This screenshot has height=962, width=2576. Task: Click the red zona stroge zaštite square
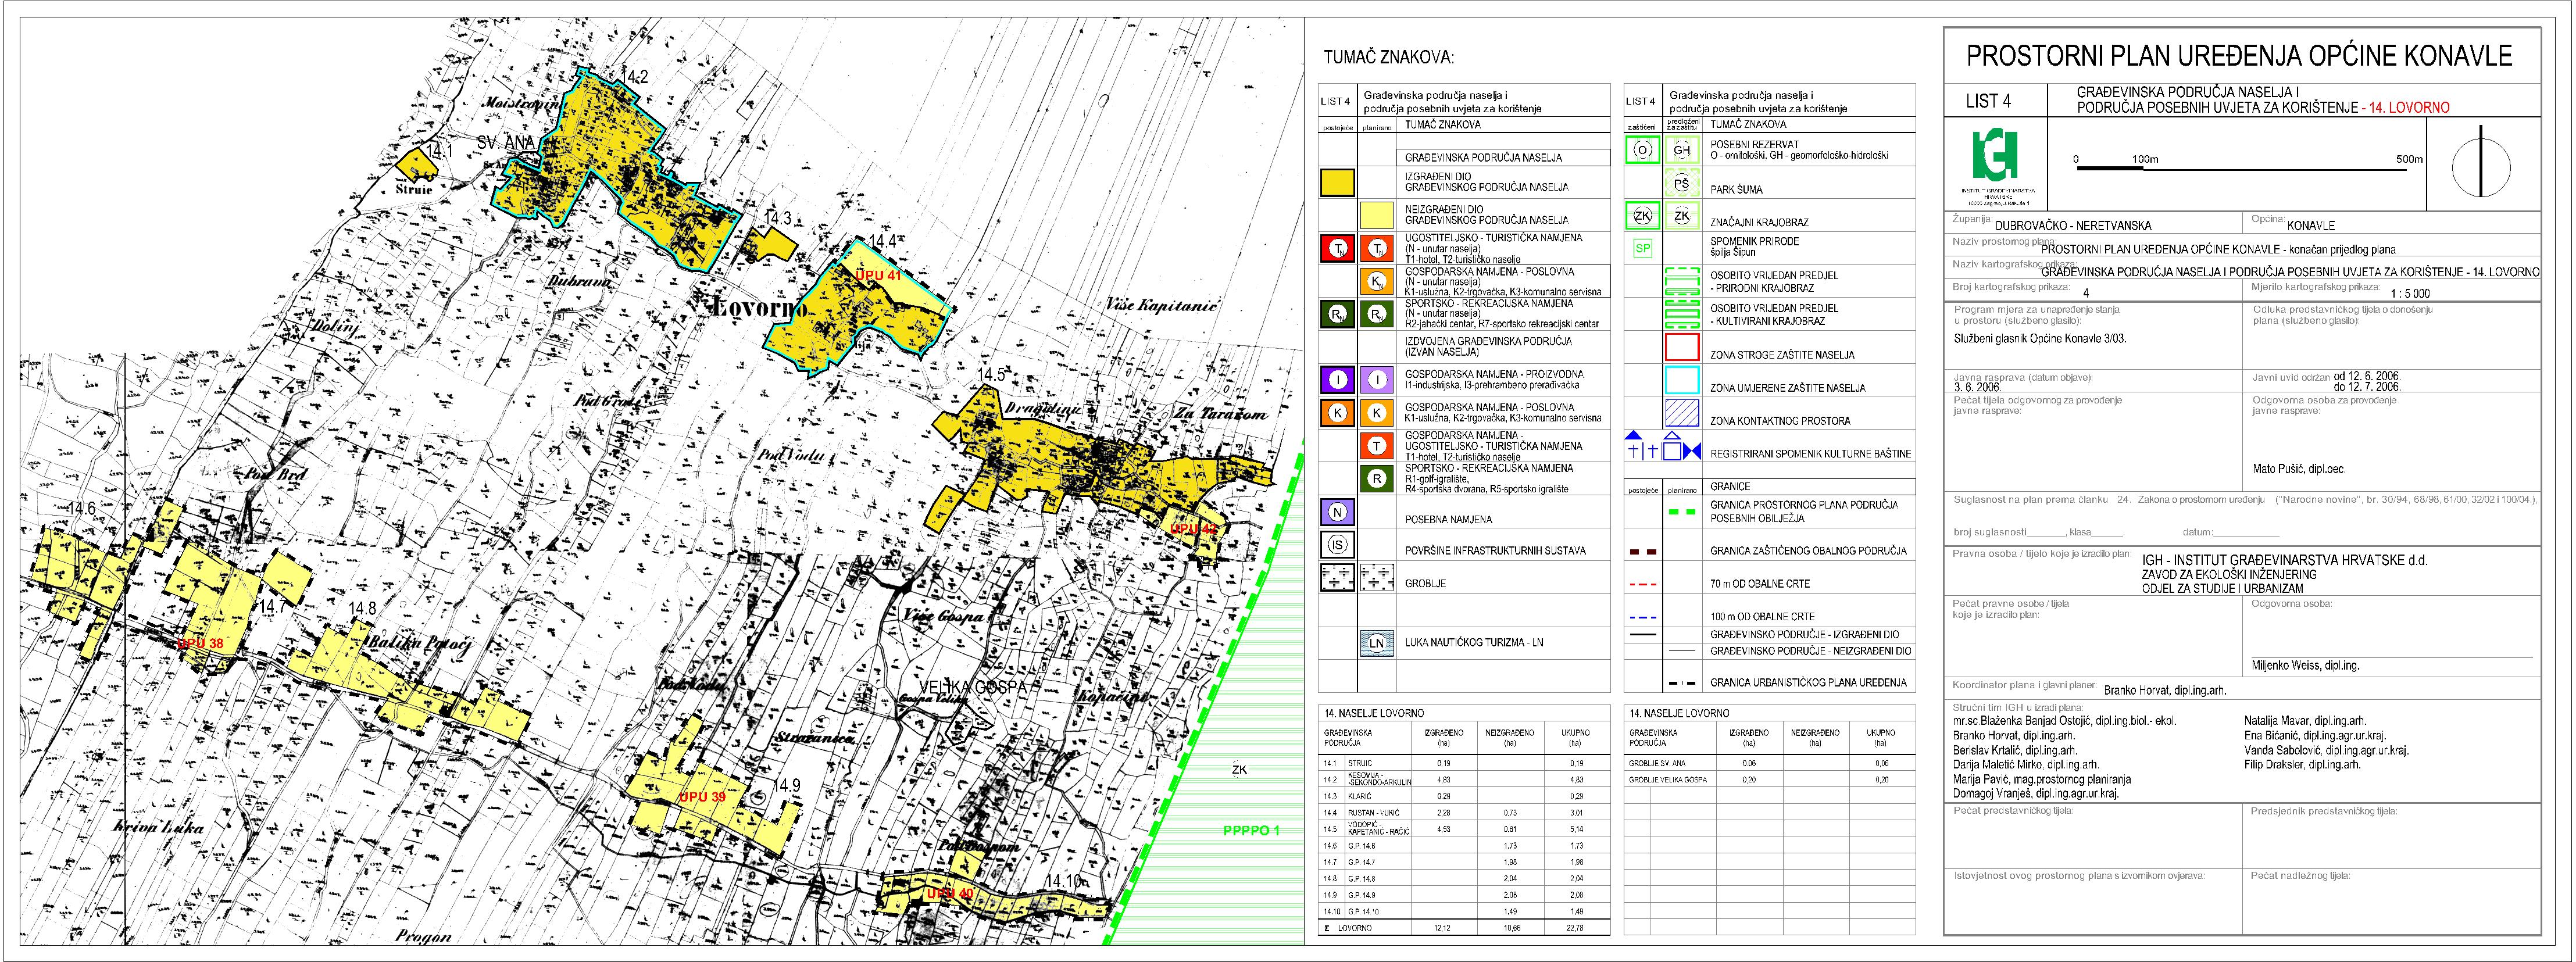click(1682, 347)
